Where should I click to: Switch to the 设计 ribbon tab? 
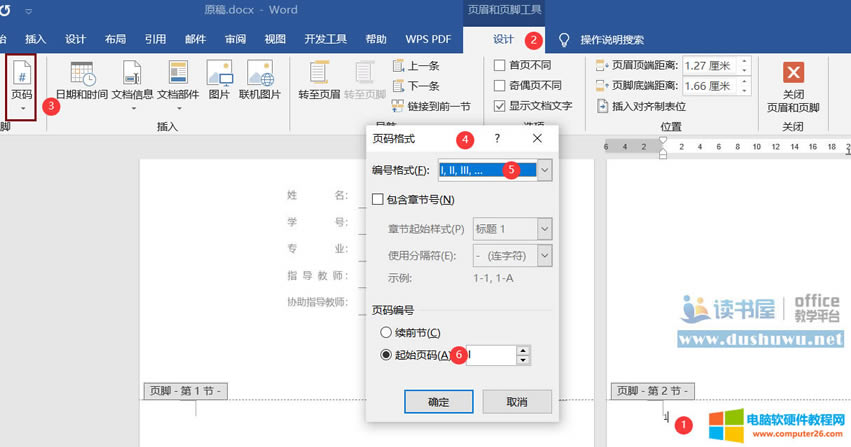tap(503, 40)
